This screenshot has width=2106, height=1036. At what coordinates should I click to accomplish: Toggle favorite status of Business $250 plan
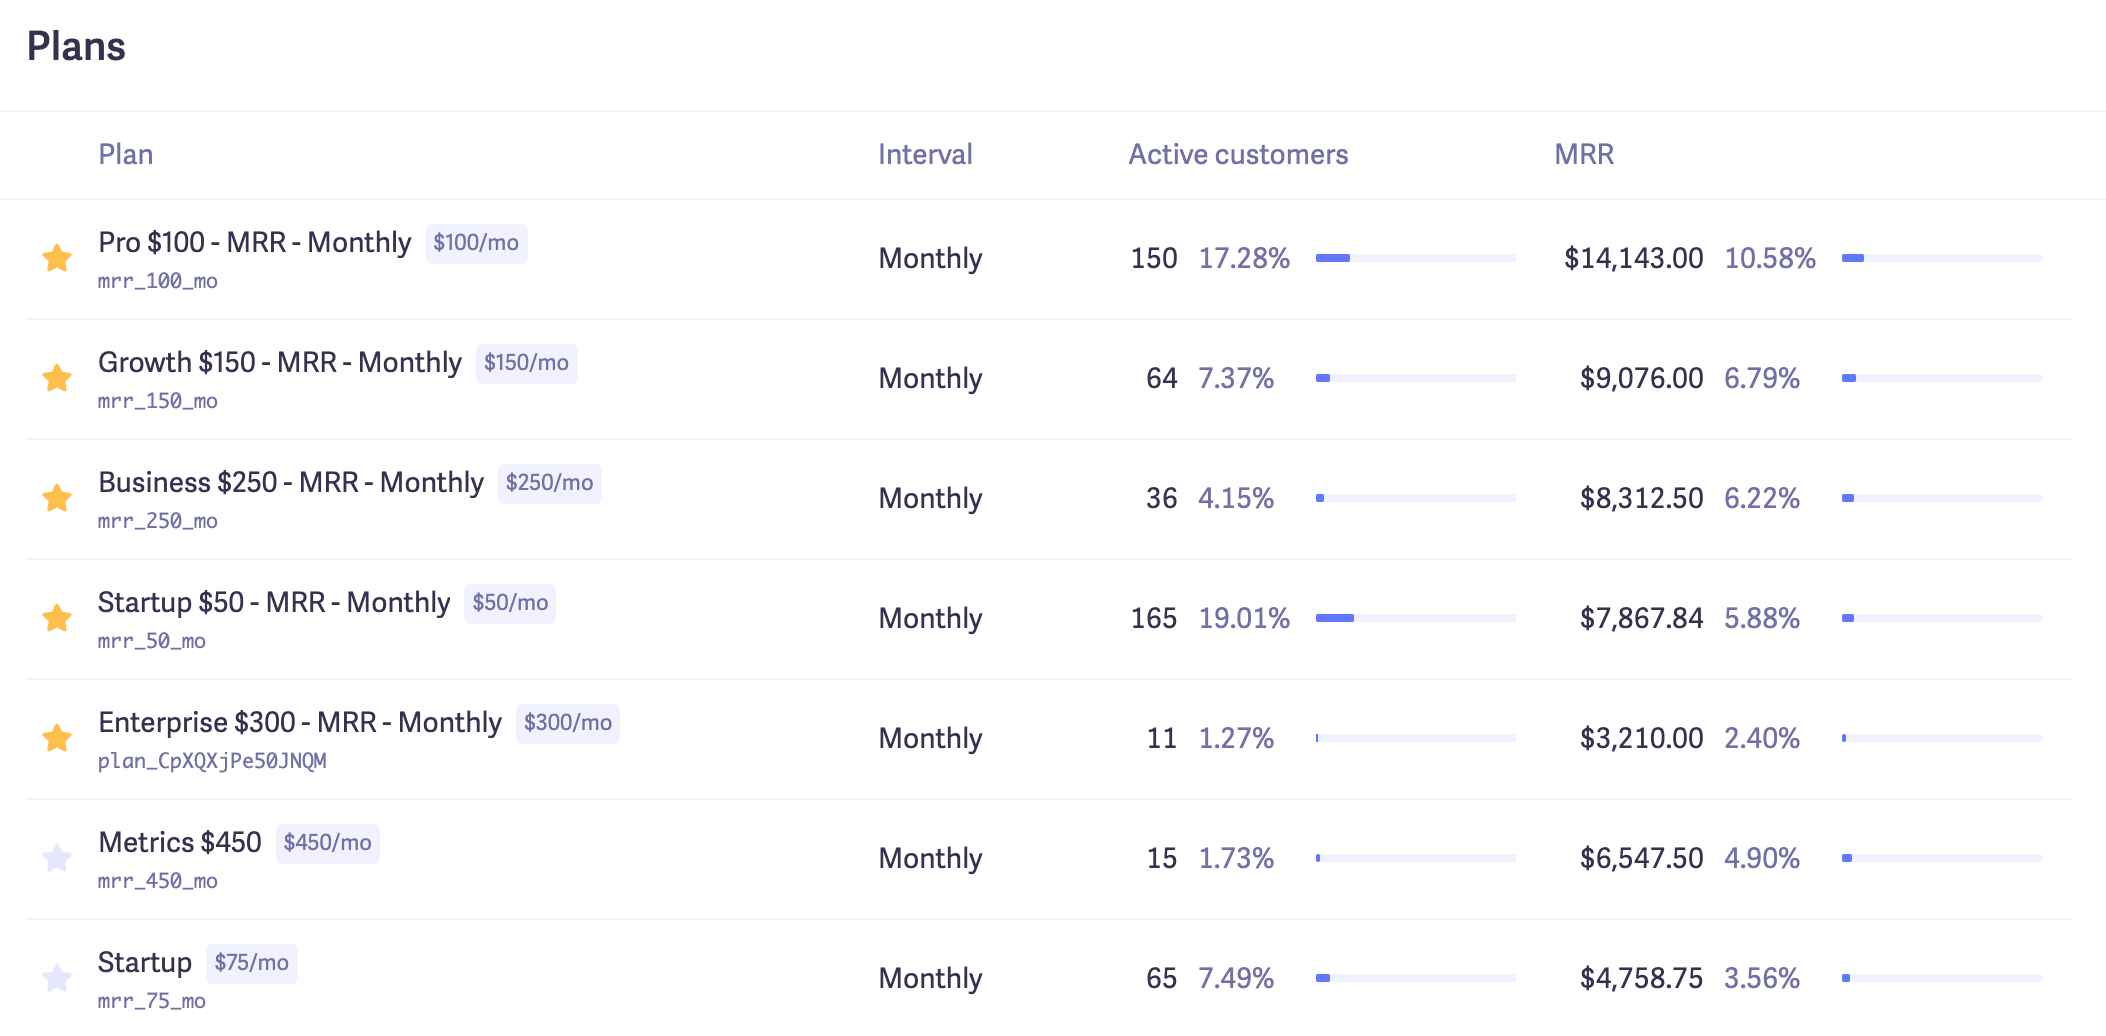(57, 498)
